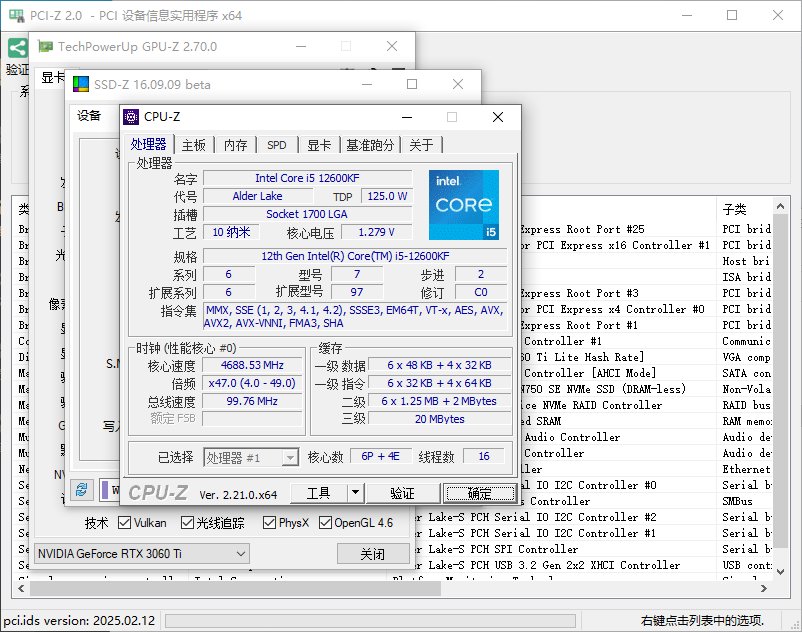
Task: Click PCI-Z vertical scrollbar down arrow
Action: (780, 572)
